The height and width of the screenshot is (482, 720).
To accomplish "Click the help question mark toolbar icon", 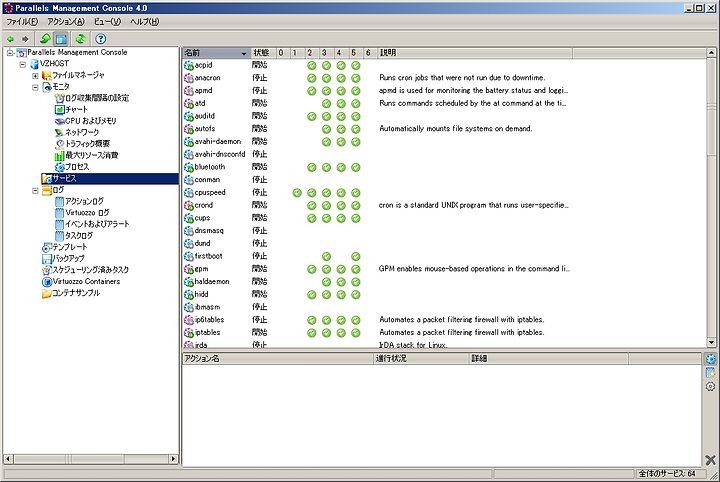I will pyautogui.click(x=101, y=39).
